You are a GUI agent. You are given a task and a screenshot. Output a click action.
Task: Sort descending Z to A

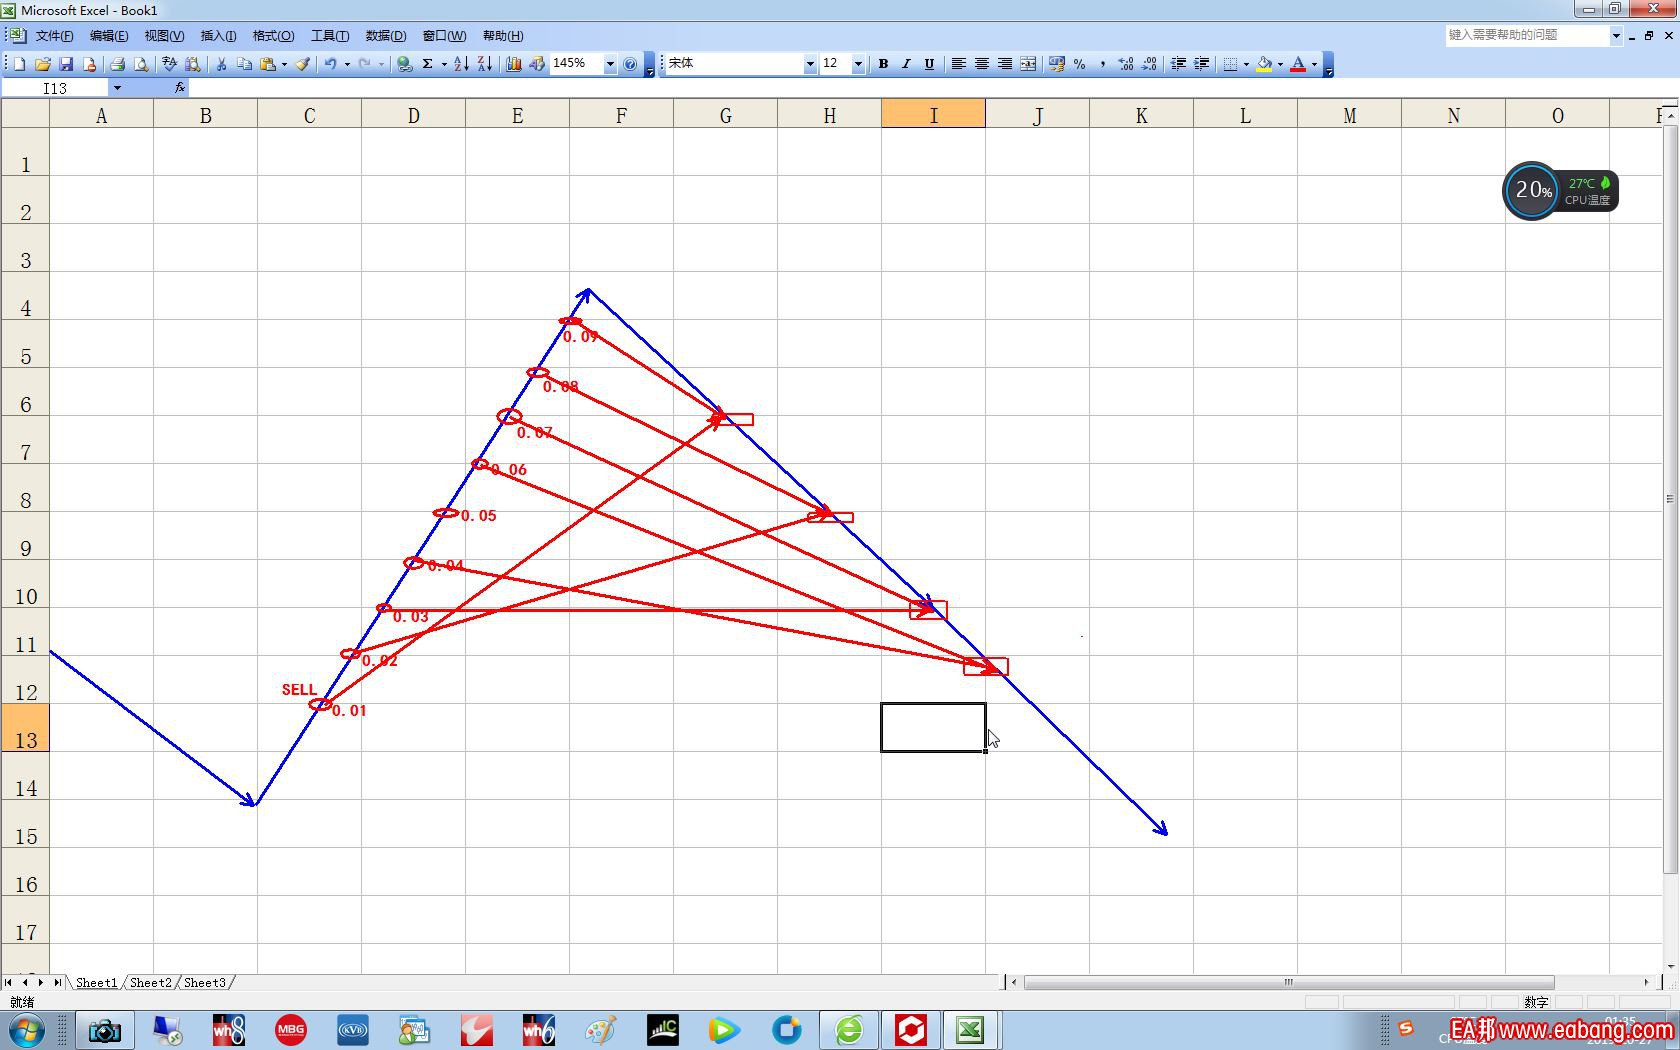coord(485,64)
